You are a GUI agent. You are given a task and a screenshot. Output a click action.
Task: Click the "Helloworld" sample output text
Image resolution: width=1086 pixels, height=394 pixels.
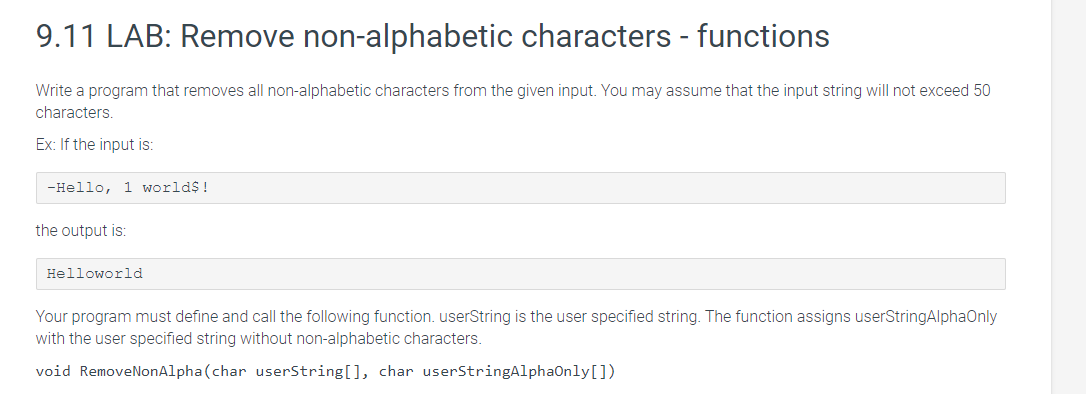[x=94, y=274]
